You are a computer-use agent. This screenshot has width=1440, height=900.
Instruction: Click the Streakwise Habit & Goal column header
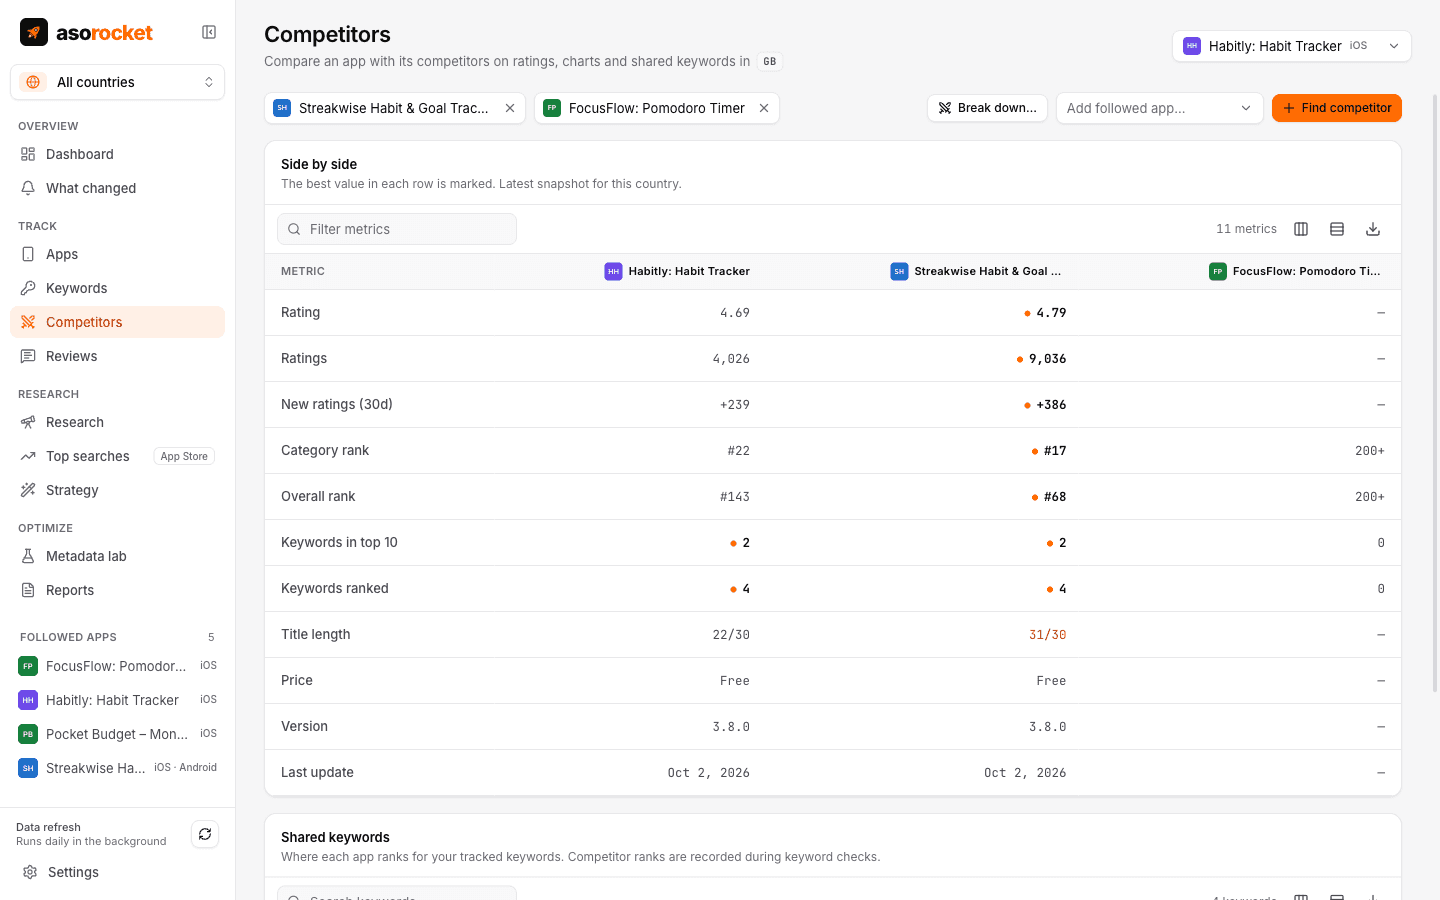pos(976,271)
